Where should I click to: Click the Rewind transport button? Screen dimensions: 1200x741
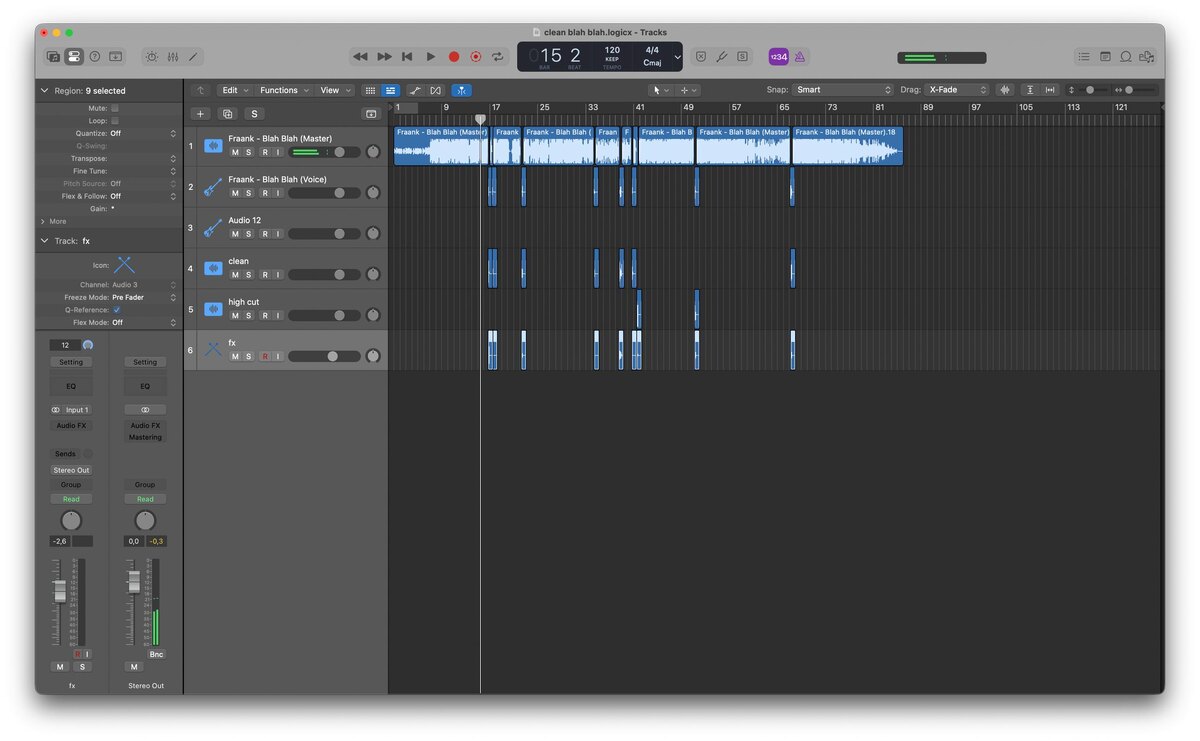coord(360,57)
